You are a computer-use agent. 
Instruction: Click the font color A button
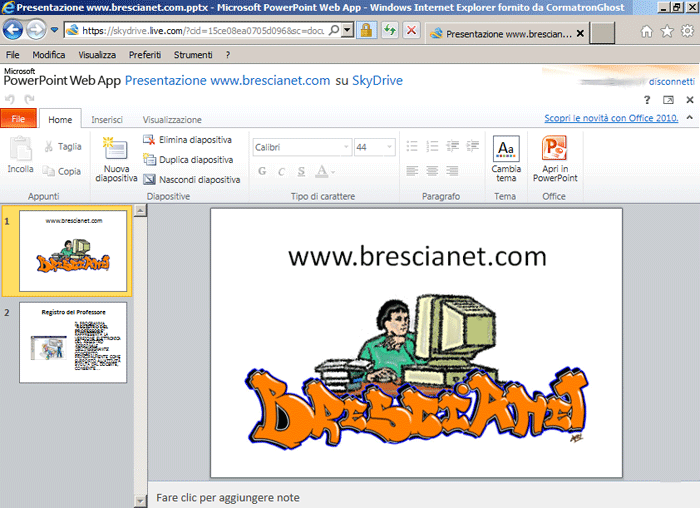point(321,171)
